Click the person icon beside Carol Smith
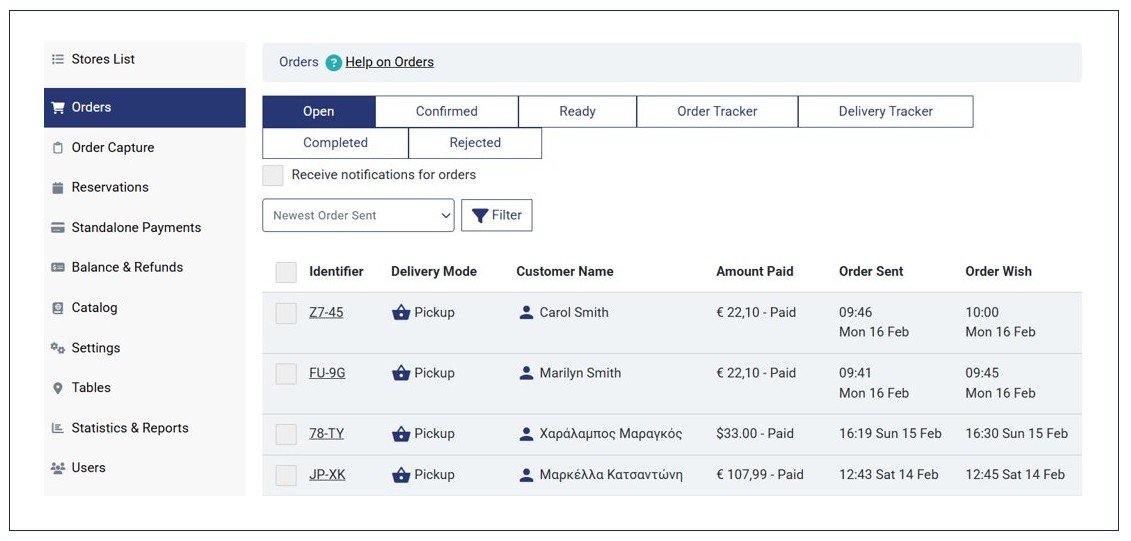1131x541 pixels. [527, 312]
